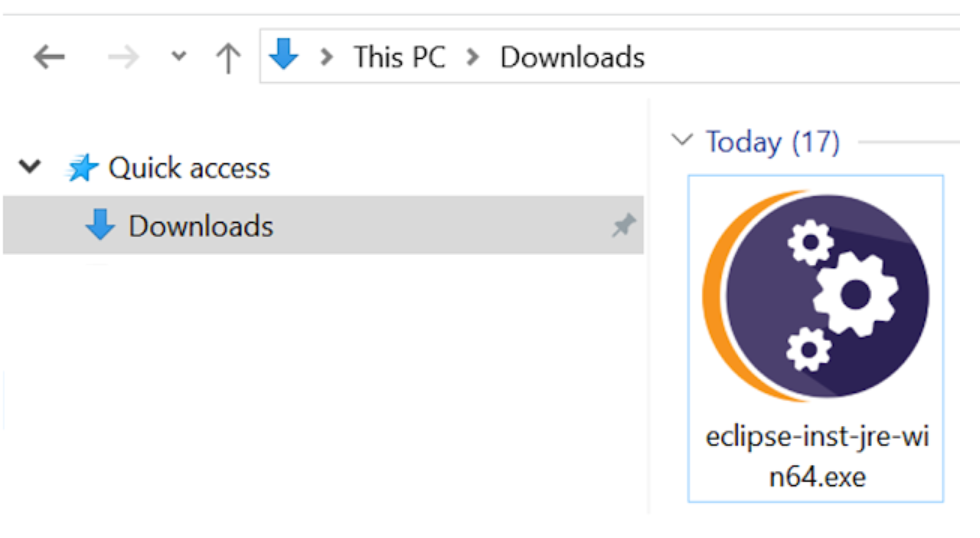The width and height of the screenshot is (980, 538).
Task: Collapse the Quick access tree node
Action: (29, 167)
